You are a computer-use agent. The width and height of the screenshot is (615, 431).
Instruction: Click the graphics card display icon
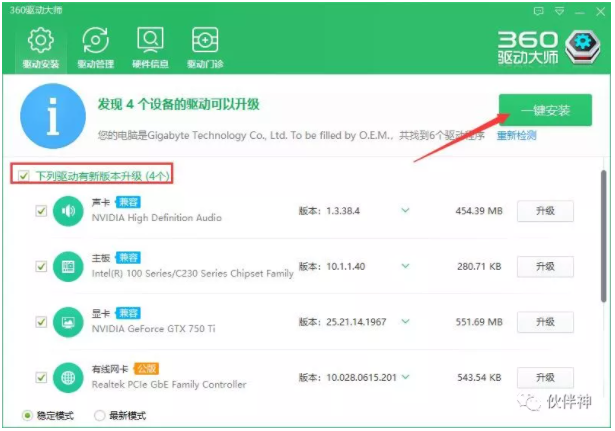pyautogui.click(x=68, y=322)
